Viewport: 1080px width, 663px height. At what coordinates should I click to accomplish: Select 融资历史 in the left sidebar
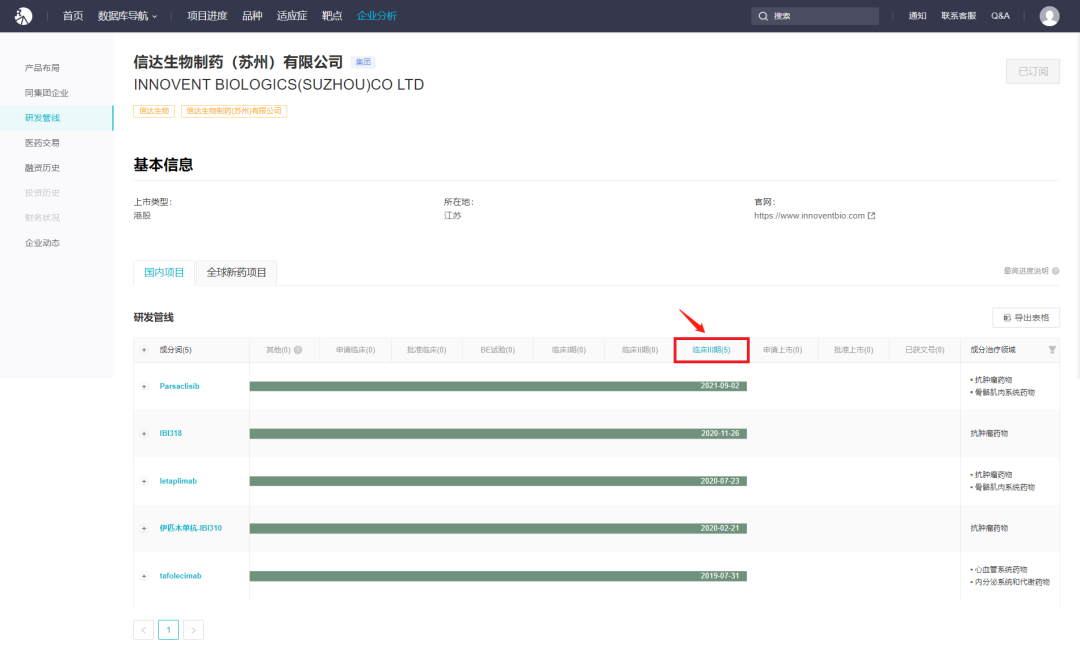pos(42,168)
